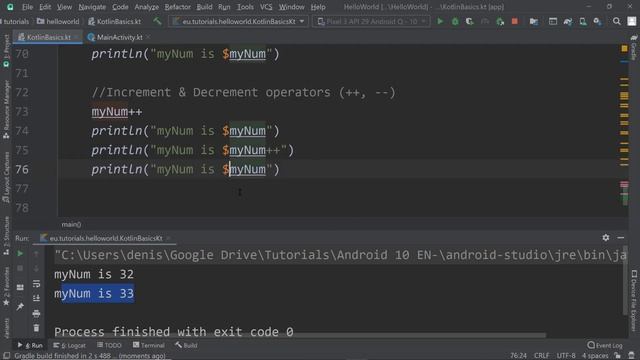Click the 'myNum is 32' console output
640x360 pixels.
94,274
